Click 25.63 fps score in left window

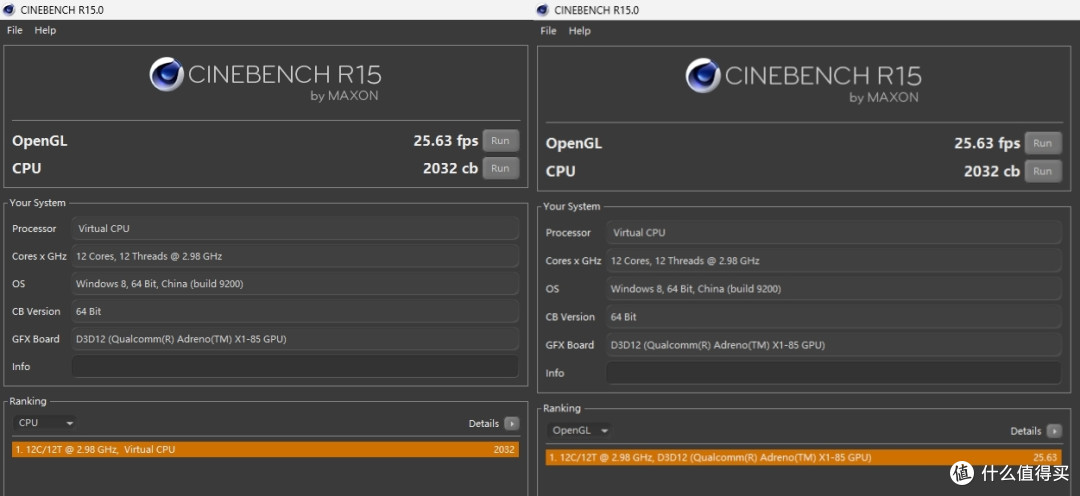coord(446,141)
